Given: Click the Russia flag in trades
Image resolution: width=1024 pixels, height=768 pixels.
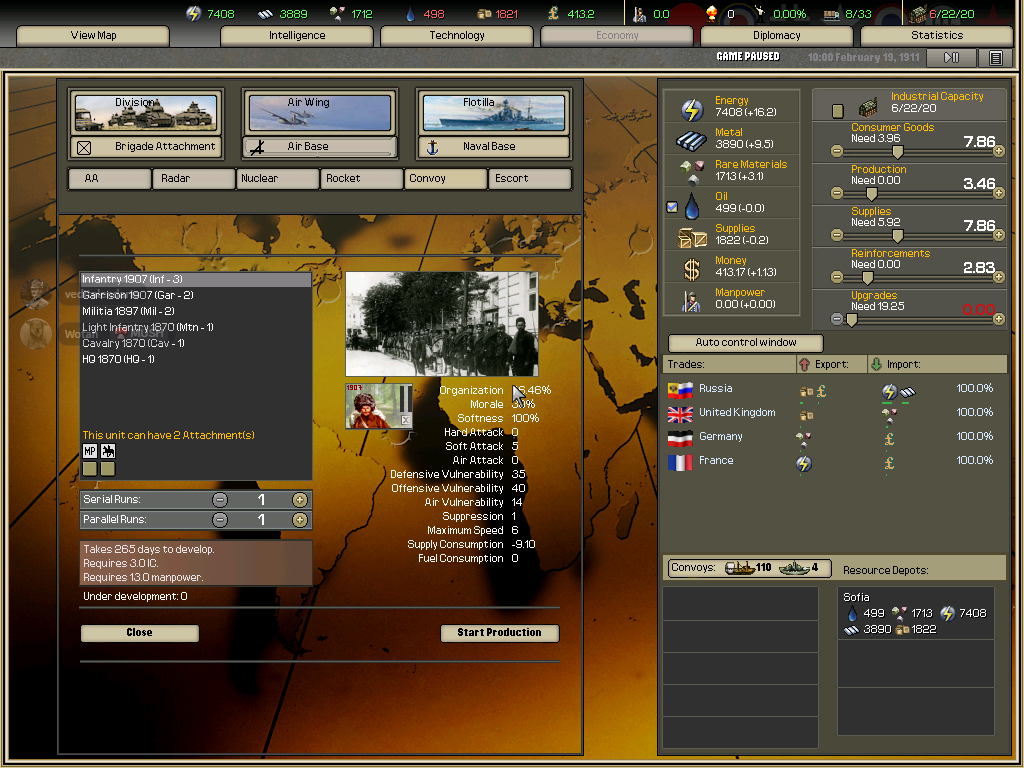Looking at the screenshot, I should [x=680, y=391].
